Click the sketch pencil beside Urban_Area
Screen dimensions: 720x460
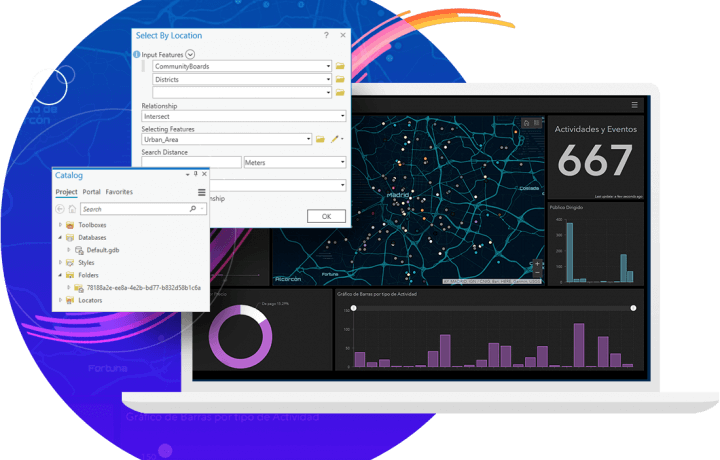click(336, 140)
